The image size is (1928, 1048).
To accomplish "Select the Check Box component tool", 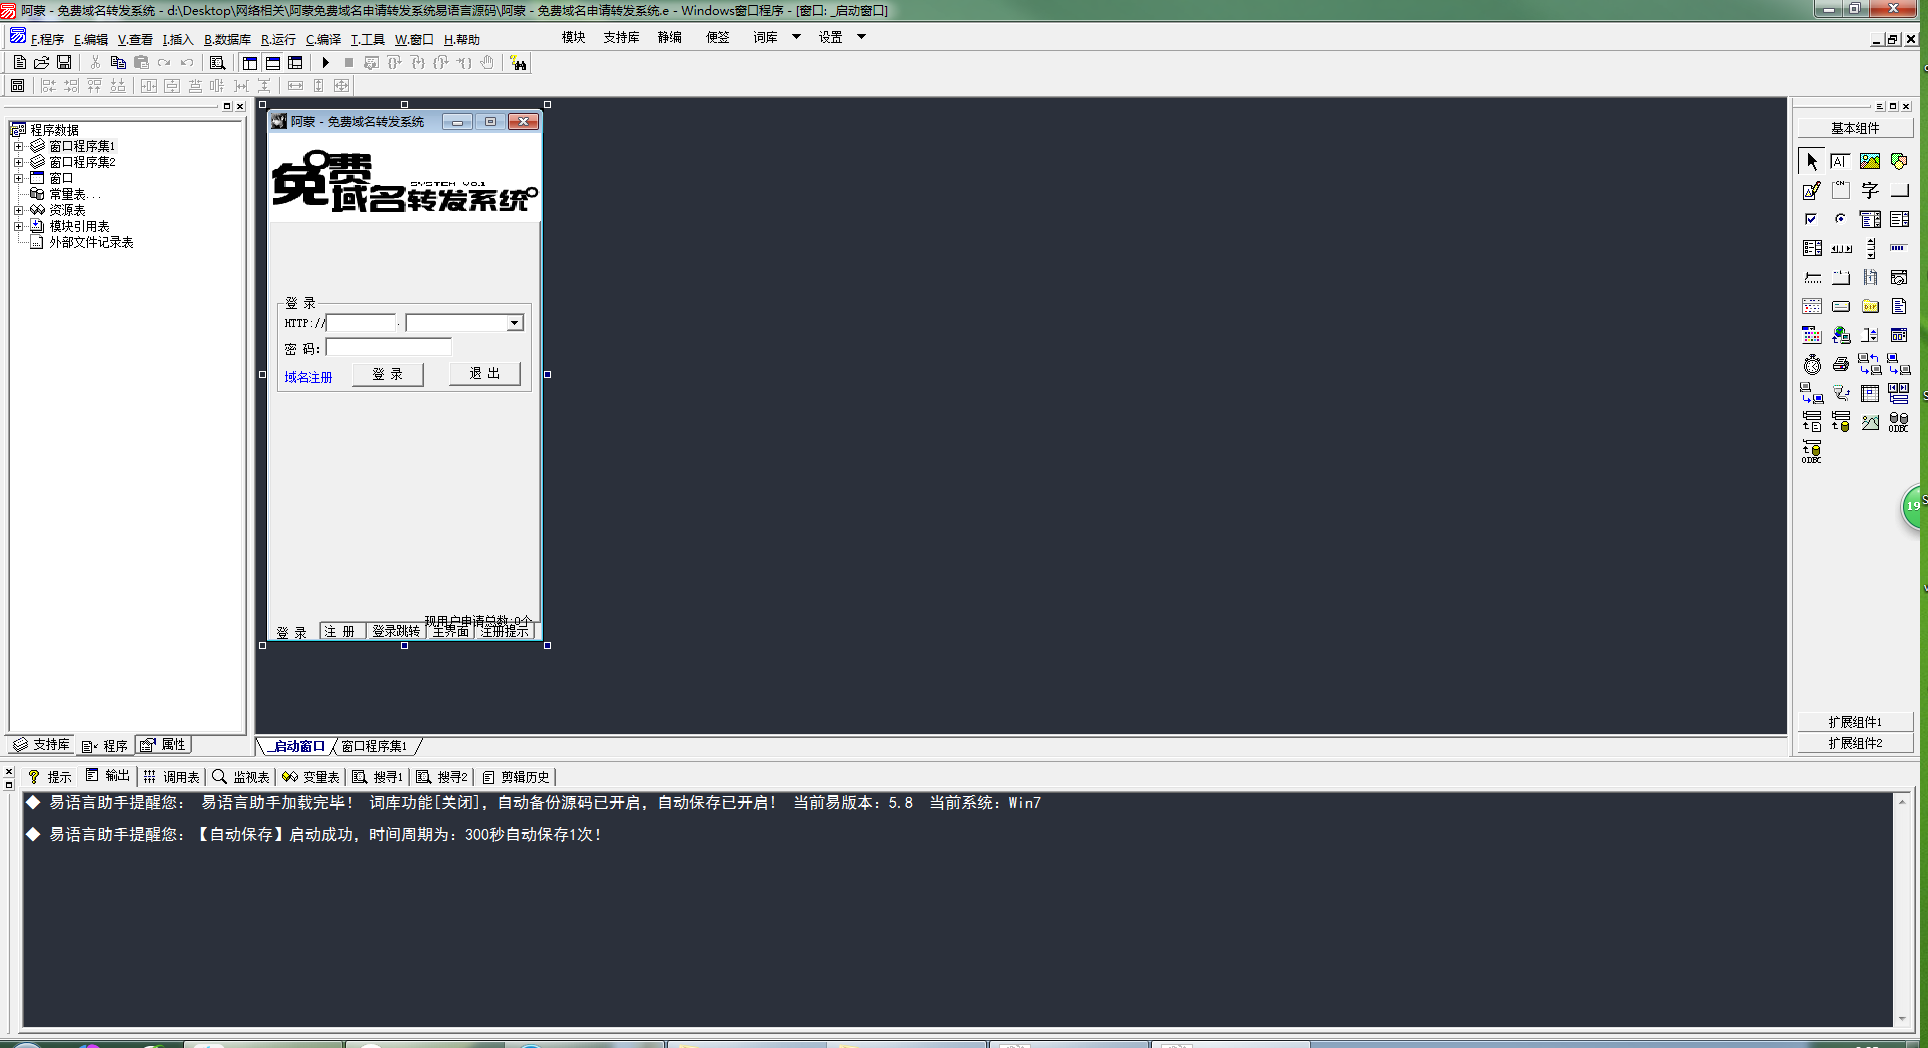I will (1812, 219).
